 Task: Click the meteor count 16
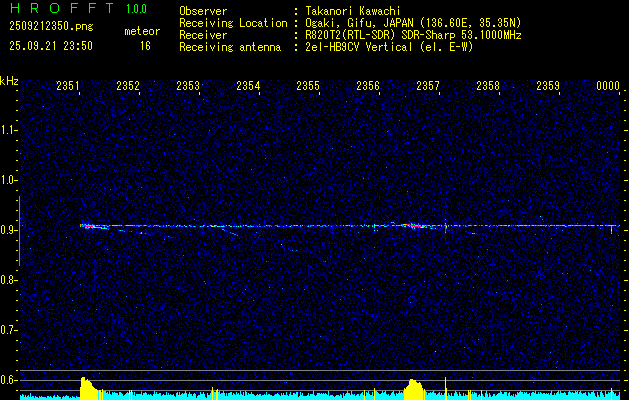pyautogui.click(x=145, y=46)
